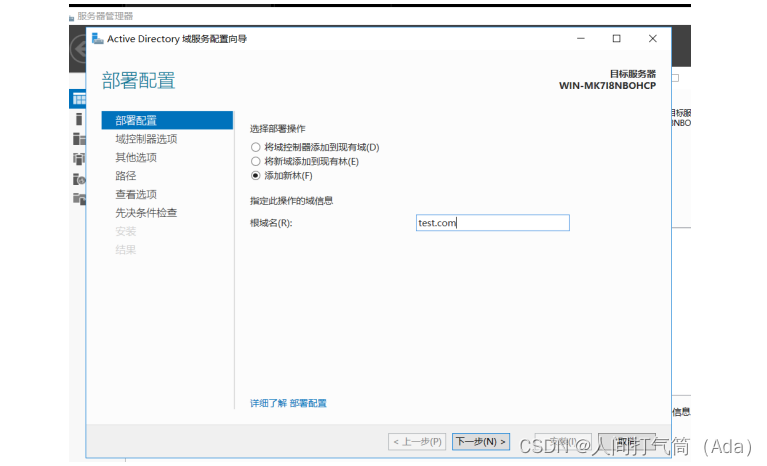Open Server Manager local server icon in sidebar

79,119
